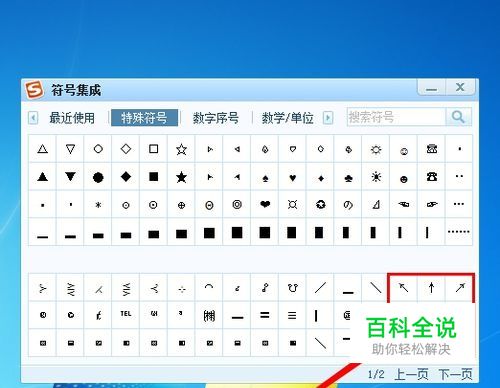
Task: Select the solid heart card suit symbol
Action: click(x=293, y=177)
